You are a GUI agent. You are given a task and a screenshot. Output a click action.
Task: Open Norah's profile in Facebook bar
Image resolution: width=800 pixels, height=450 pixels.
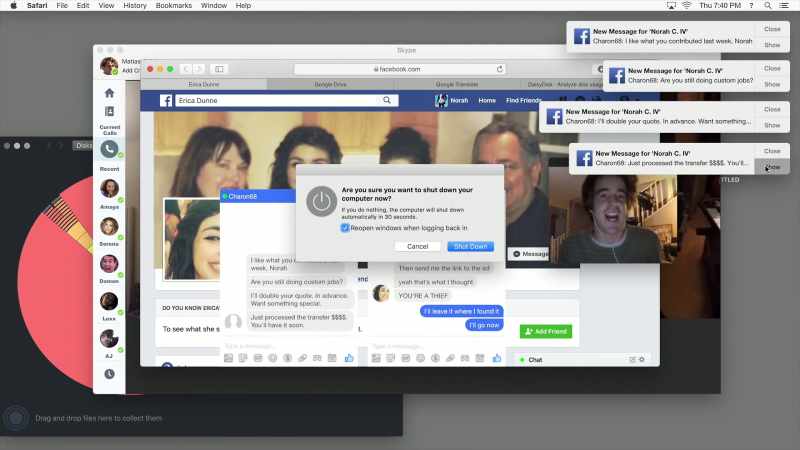(452, 101)
